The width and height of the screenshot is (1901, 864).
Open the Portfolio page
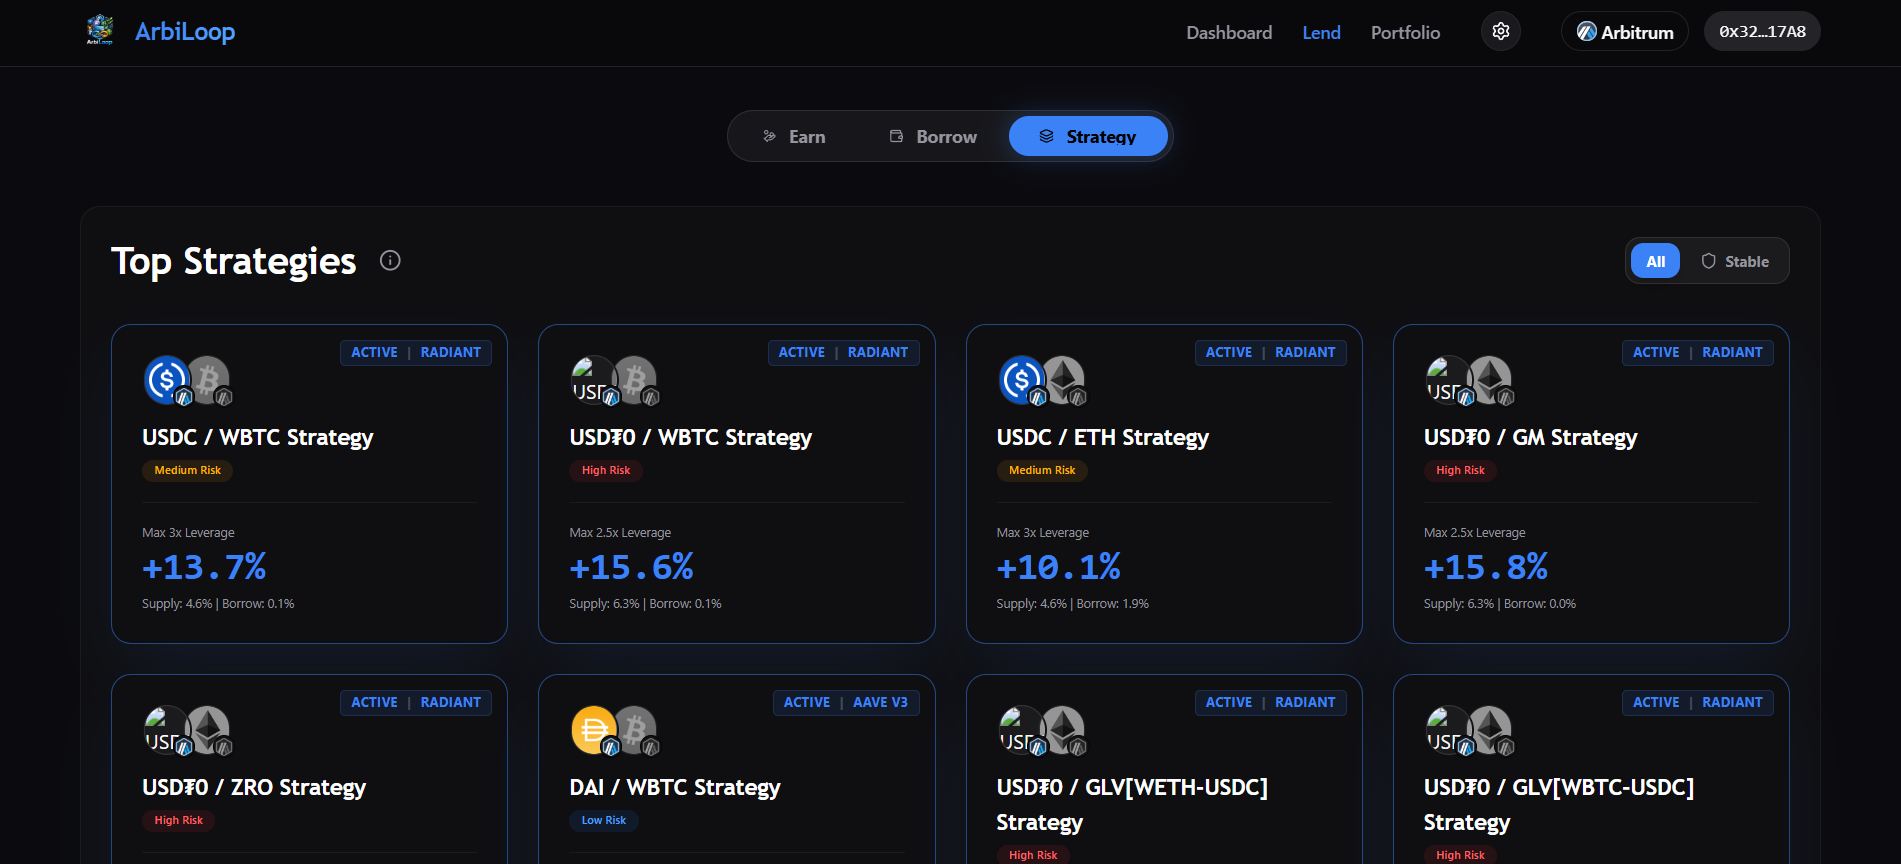[1405, 33]
